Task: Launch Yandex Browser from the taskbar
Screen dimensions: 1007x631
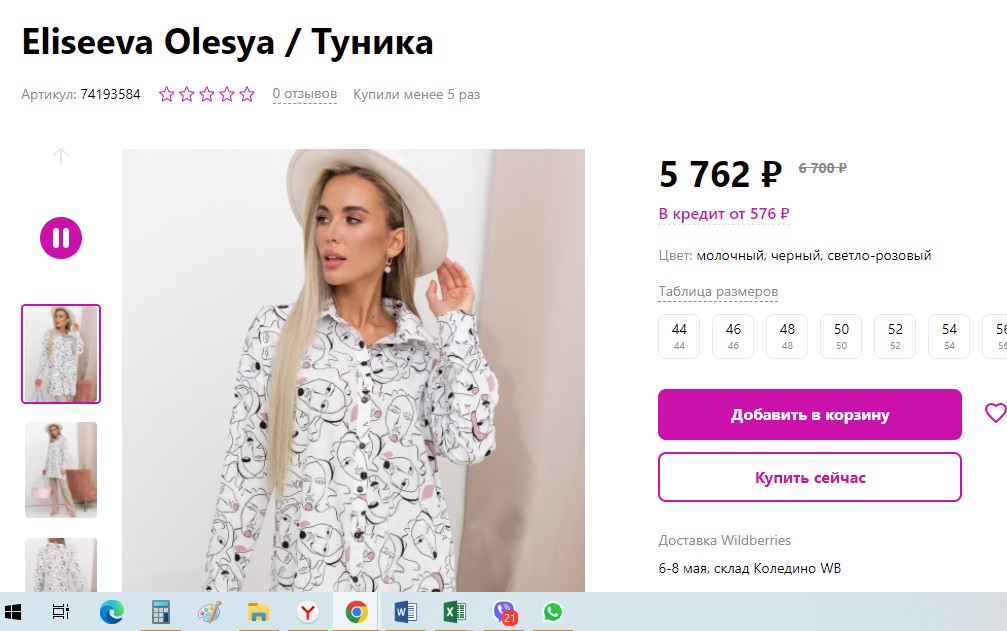Action: [307, 612]
